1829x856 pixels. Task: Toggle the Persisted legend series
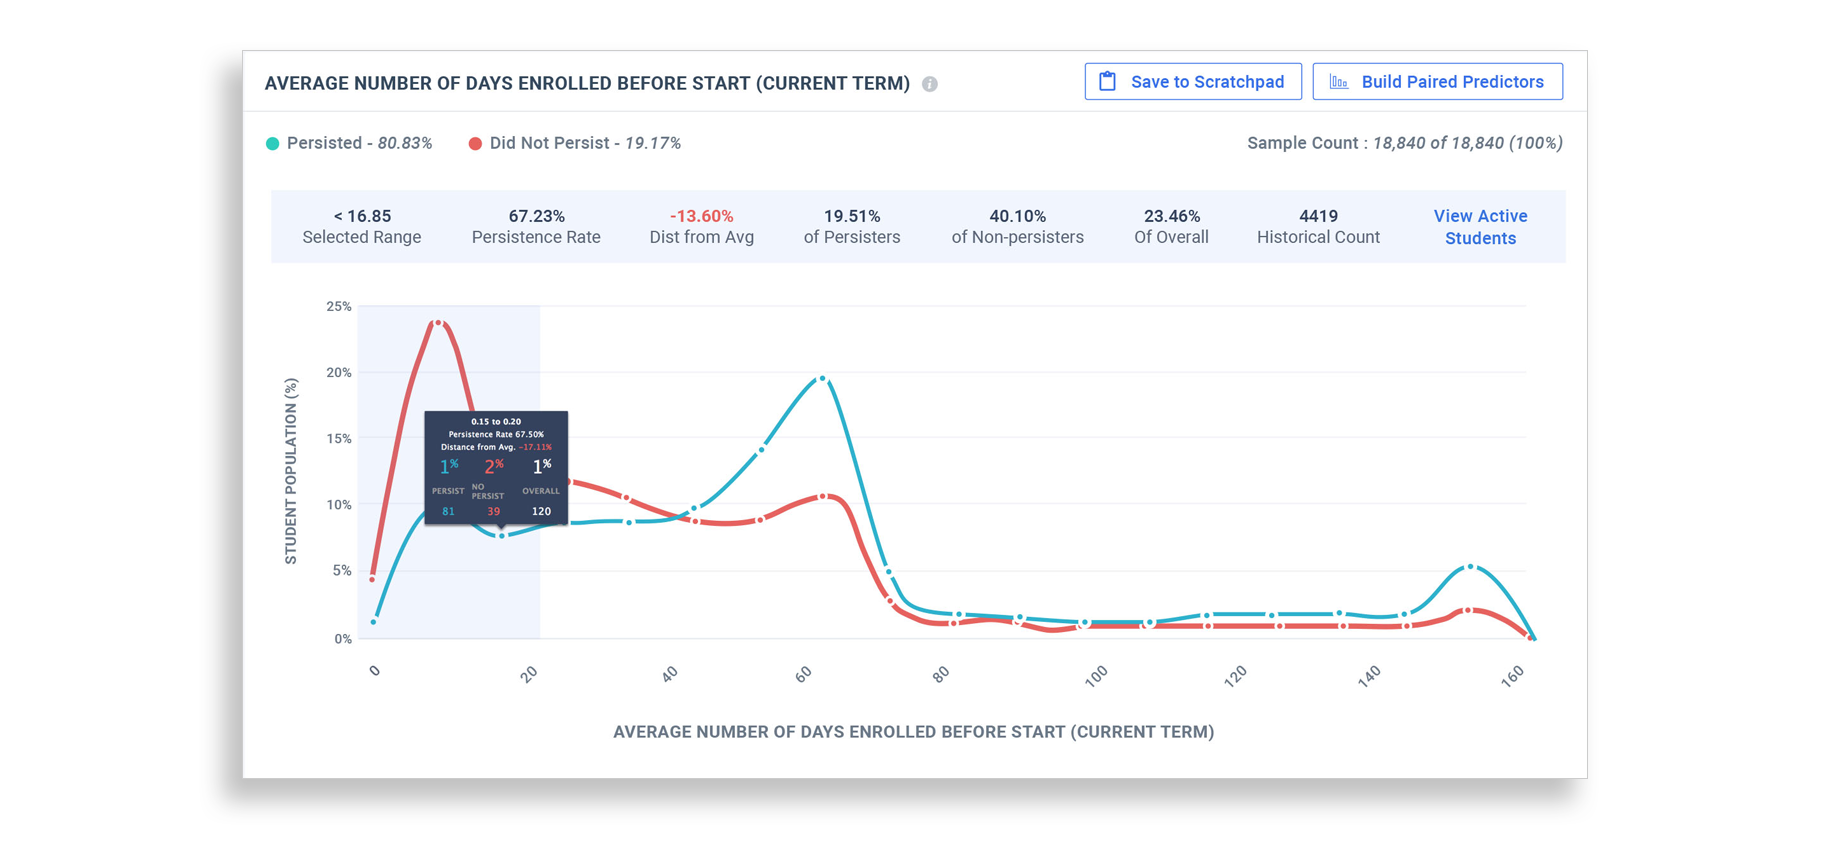point(349,143)
